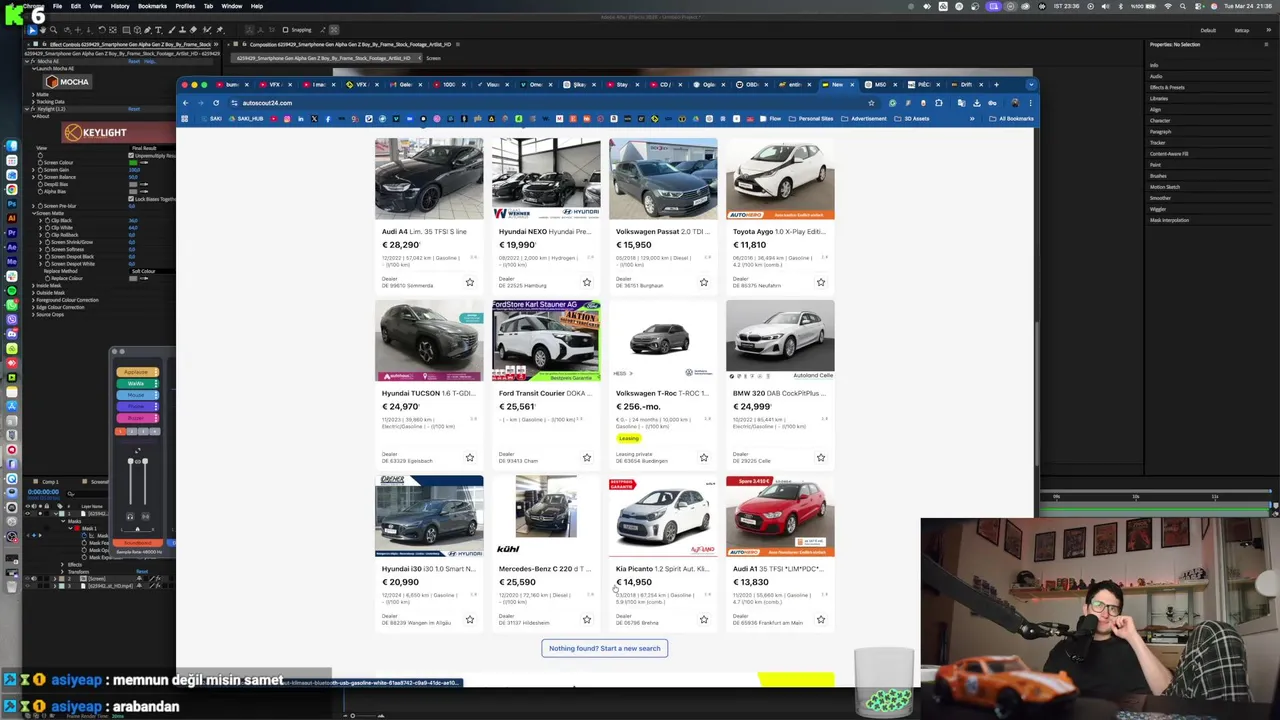Open macOS Control Center icon
1280x720 pixels.
coord(1199,6)
